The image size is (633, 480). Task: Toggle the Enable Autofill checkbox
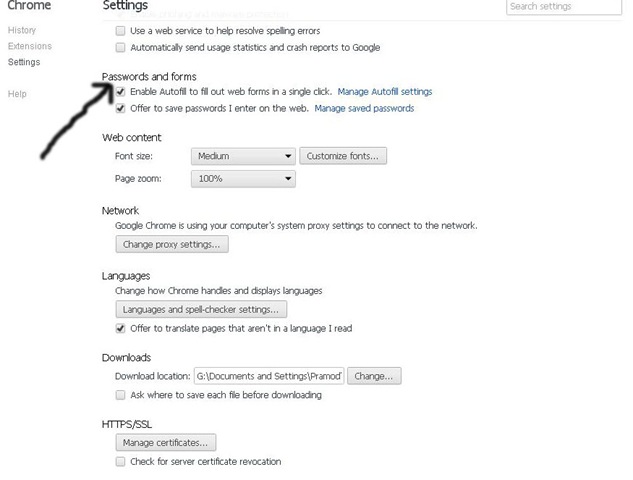pyautogui.click(x=121, y=92)
